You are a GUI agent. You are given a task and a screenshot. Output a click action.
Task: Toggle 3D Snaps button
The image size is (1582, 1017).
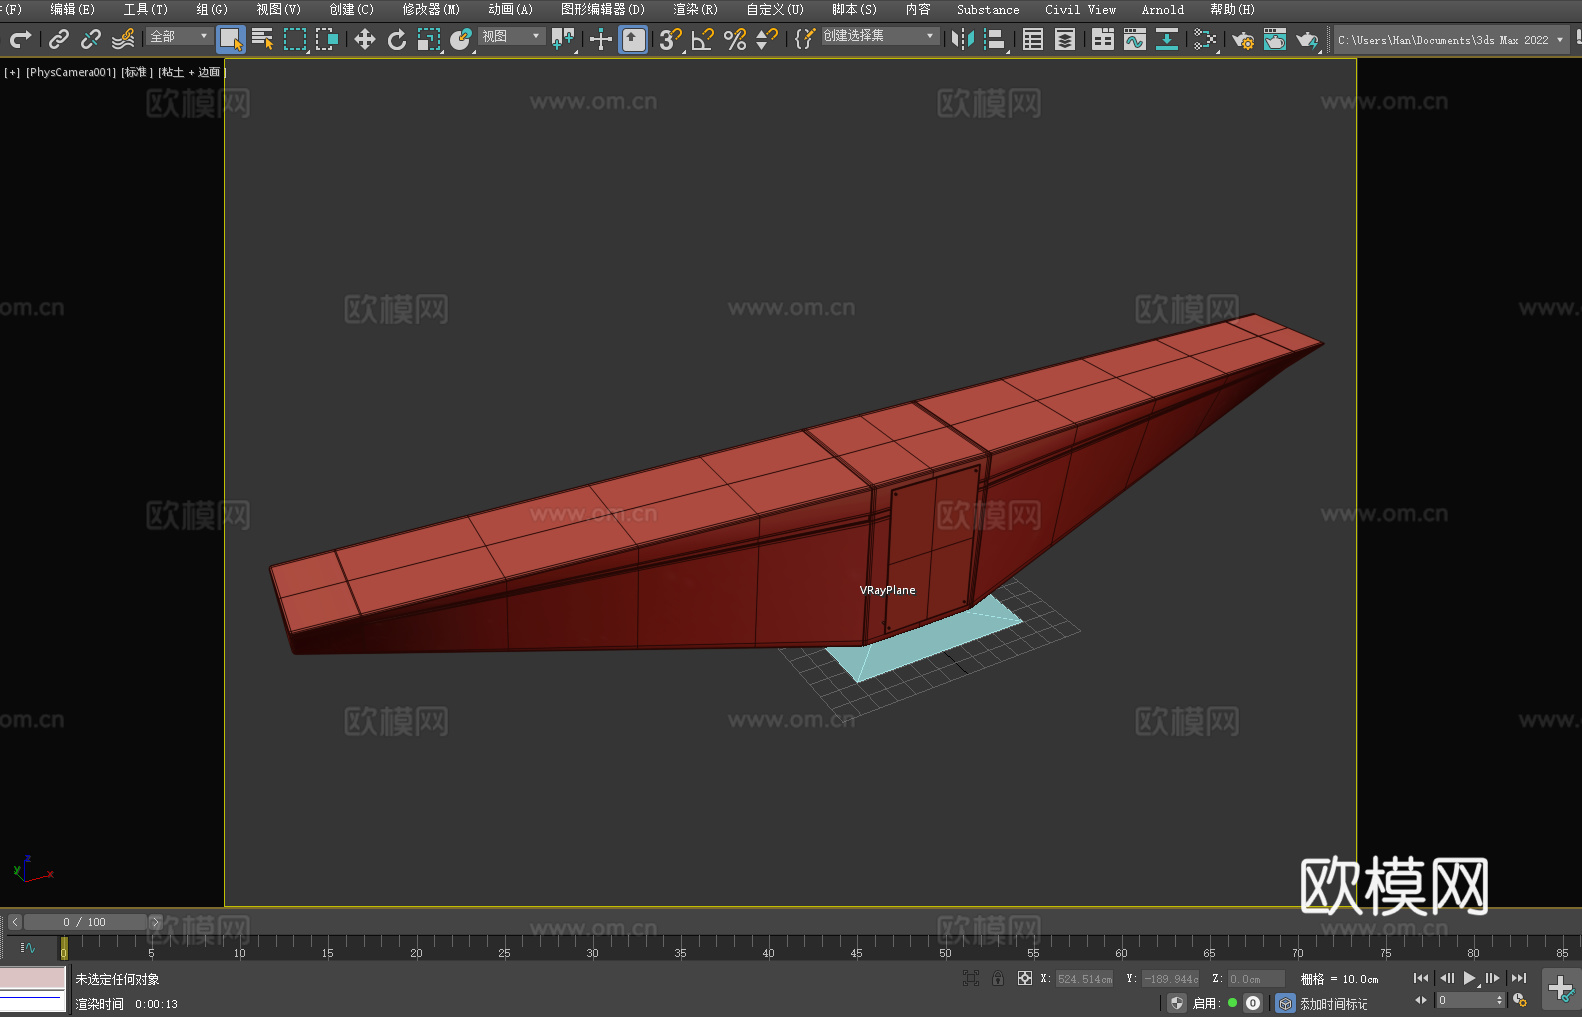671,39
